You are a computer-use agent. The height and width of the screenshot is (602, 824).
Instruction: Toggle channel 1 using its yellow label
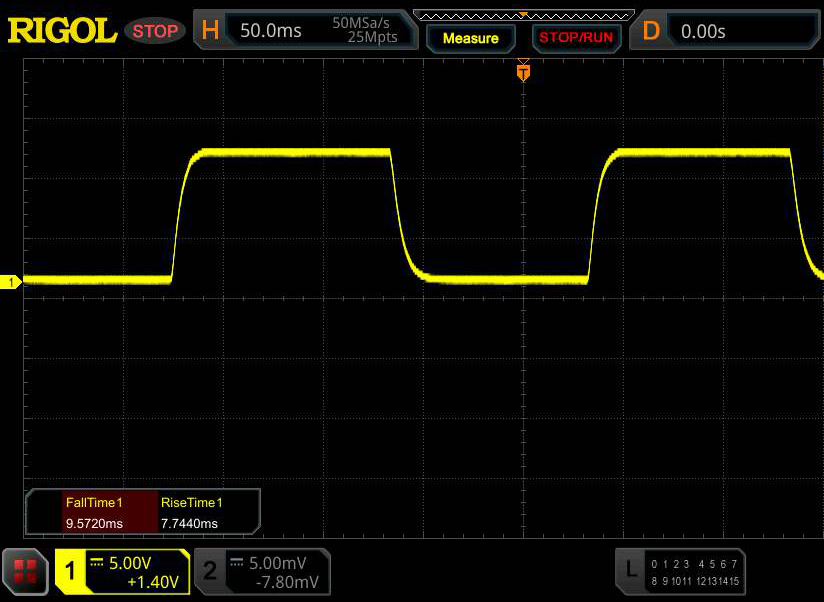click(x=71, y=571)
